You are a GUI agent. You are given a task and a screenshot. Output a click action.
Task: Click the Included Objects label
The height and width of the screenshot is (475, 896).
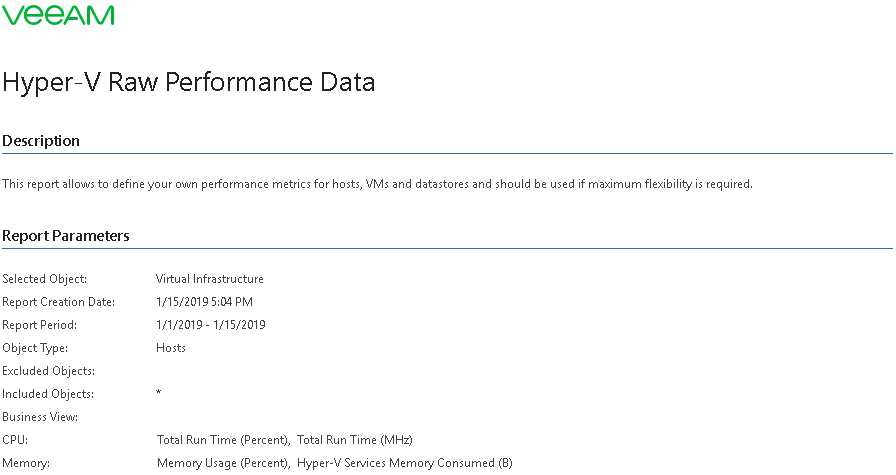tap(48, 394)
